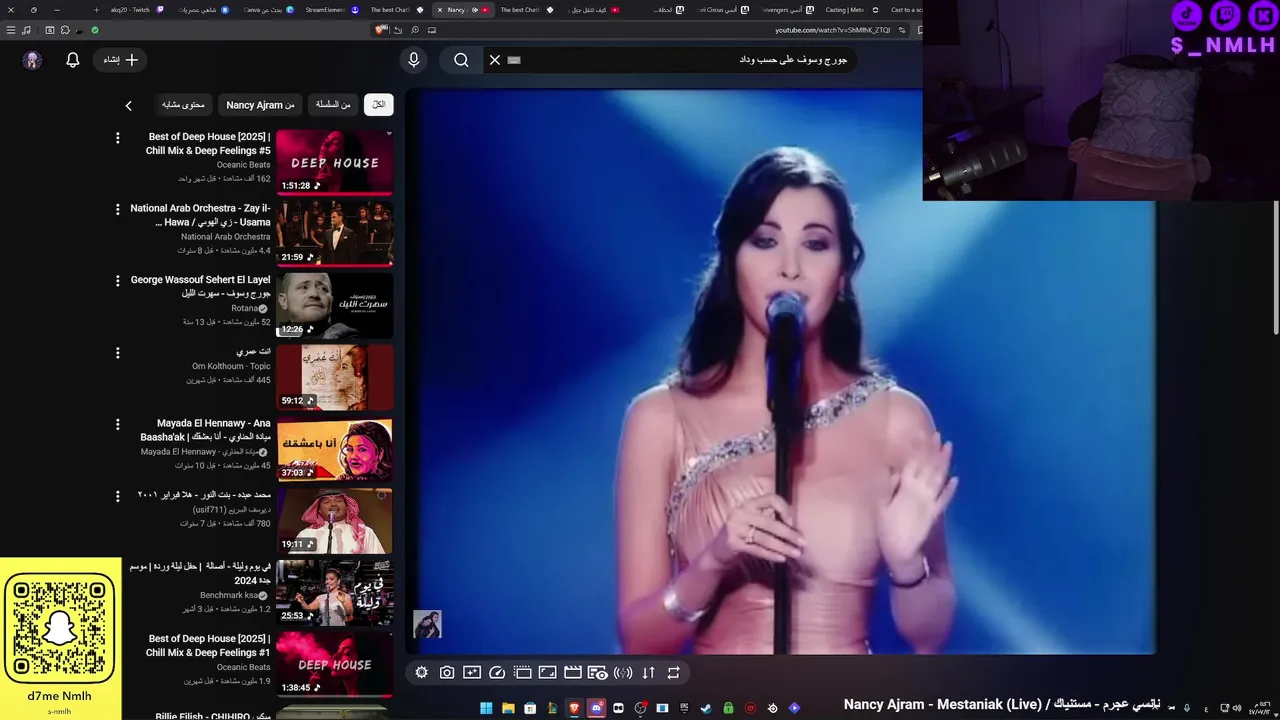This screenshot has width=1280, height=720.
Task: Open Steam from the taskbar
Action: (706, 708)
